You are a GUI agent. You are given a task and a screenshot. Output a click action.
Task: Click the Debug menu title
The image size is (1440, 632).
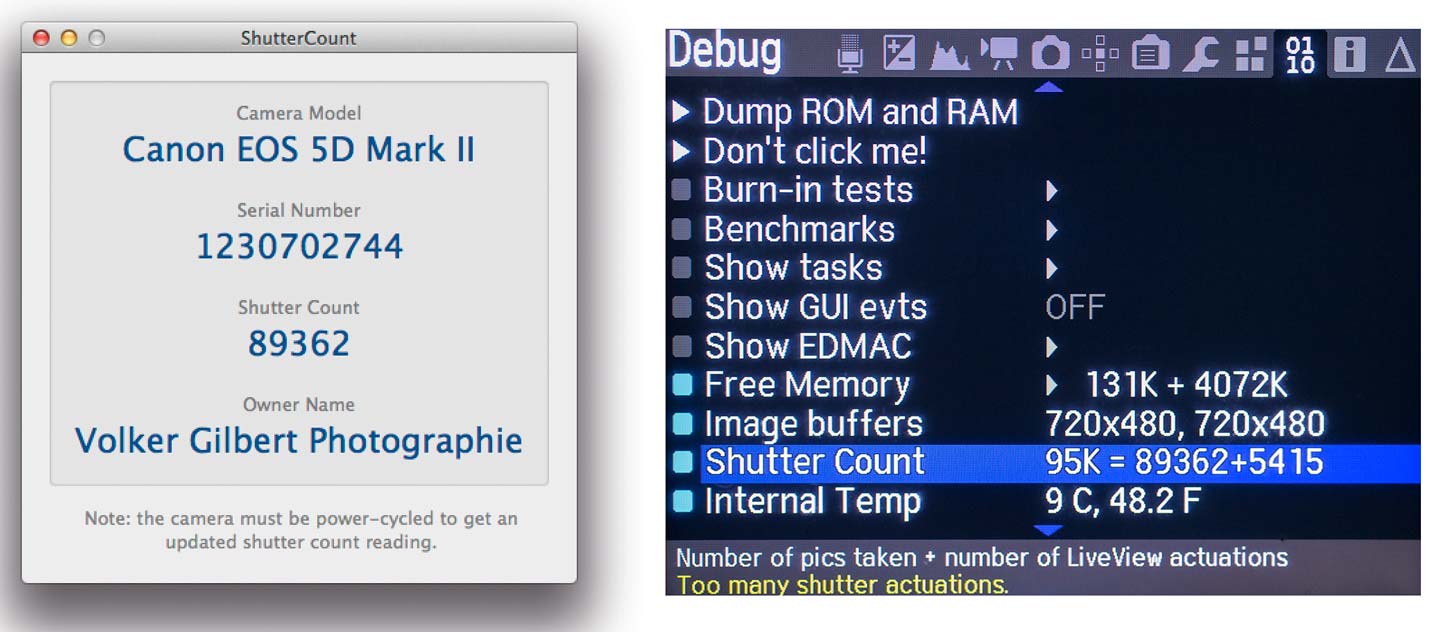coord(724,52)
